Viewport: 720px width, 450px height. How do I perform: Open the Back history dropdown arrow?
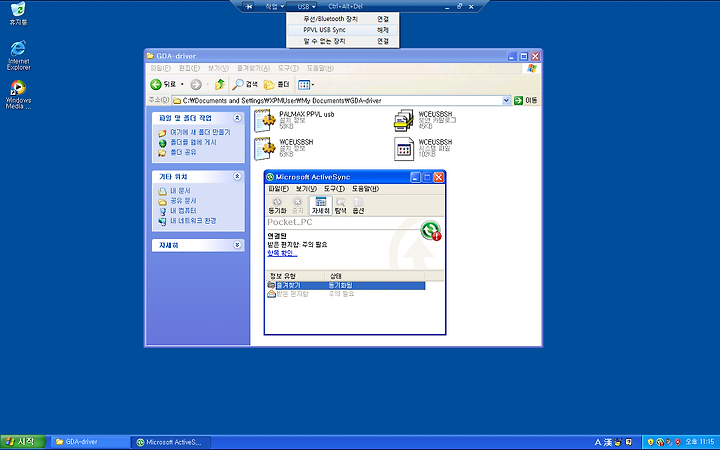182,84
